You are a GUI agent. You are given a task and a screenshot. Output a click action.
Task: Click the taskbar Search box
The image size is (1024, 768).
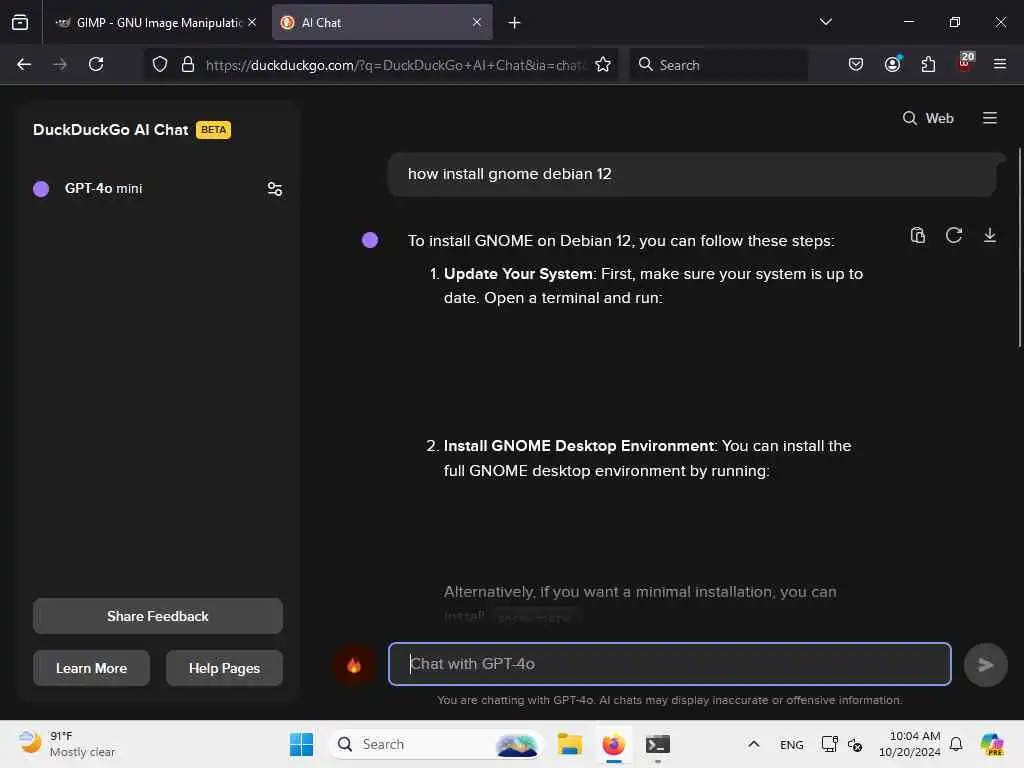pyautogui.click(x=436, y=744)
